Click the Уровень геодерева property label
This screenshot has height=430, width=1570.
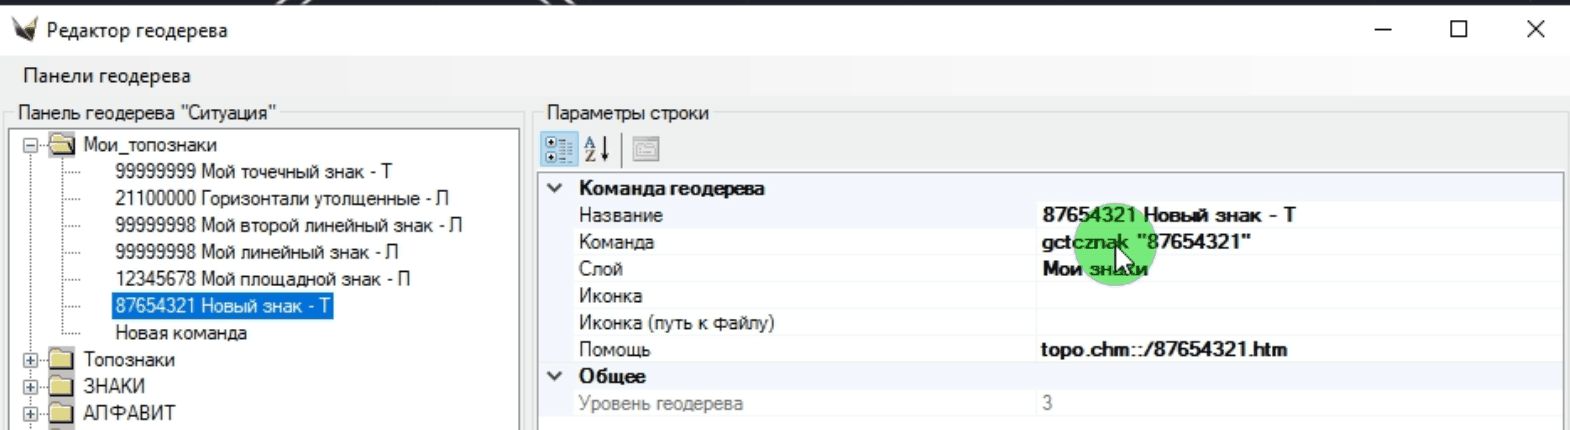660,404
